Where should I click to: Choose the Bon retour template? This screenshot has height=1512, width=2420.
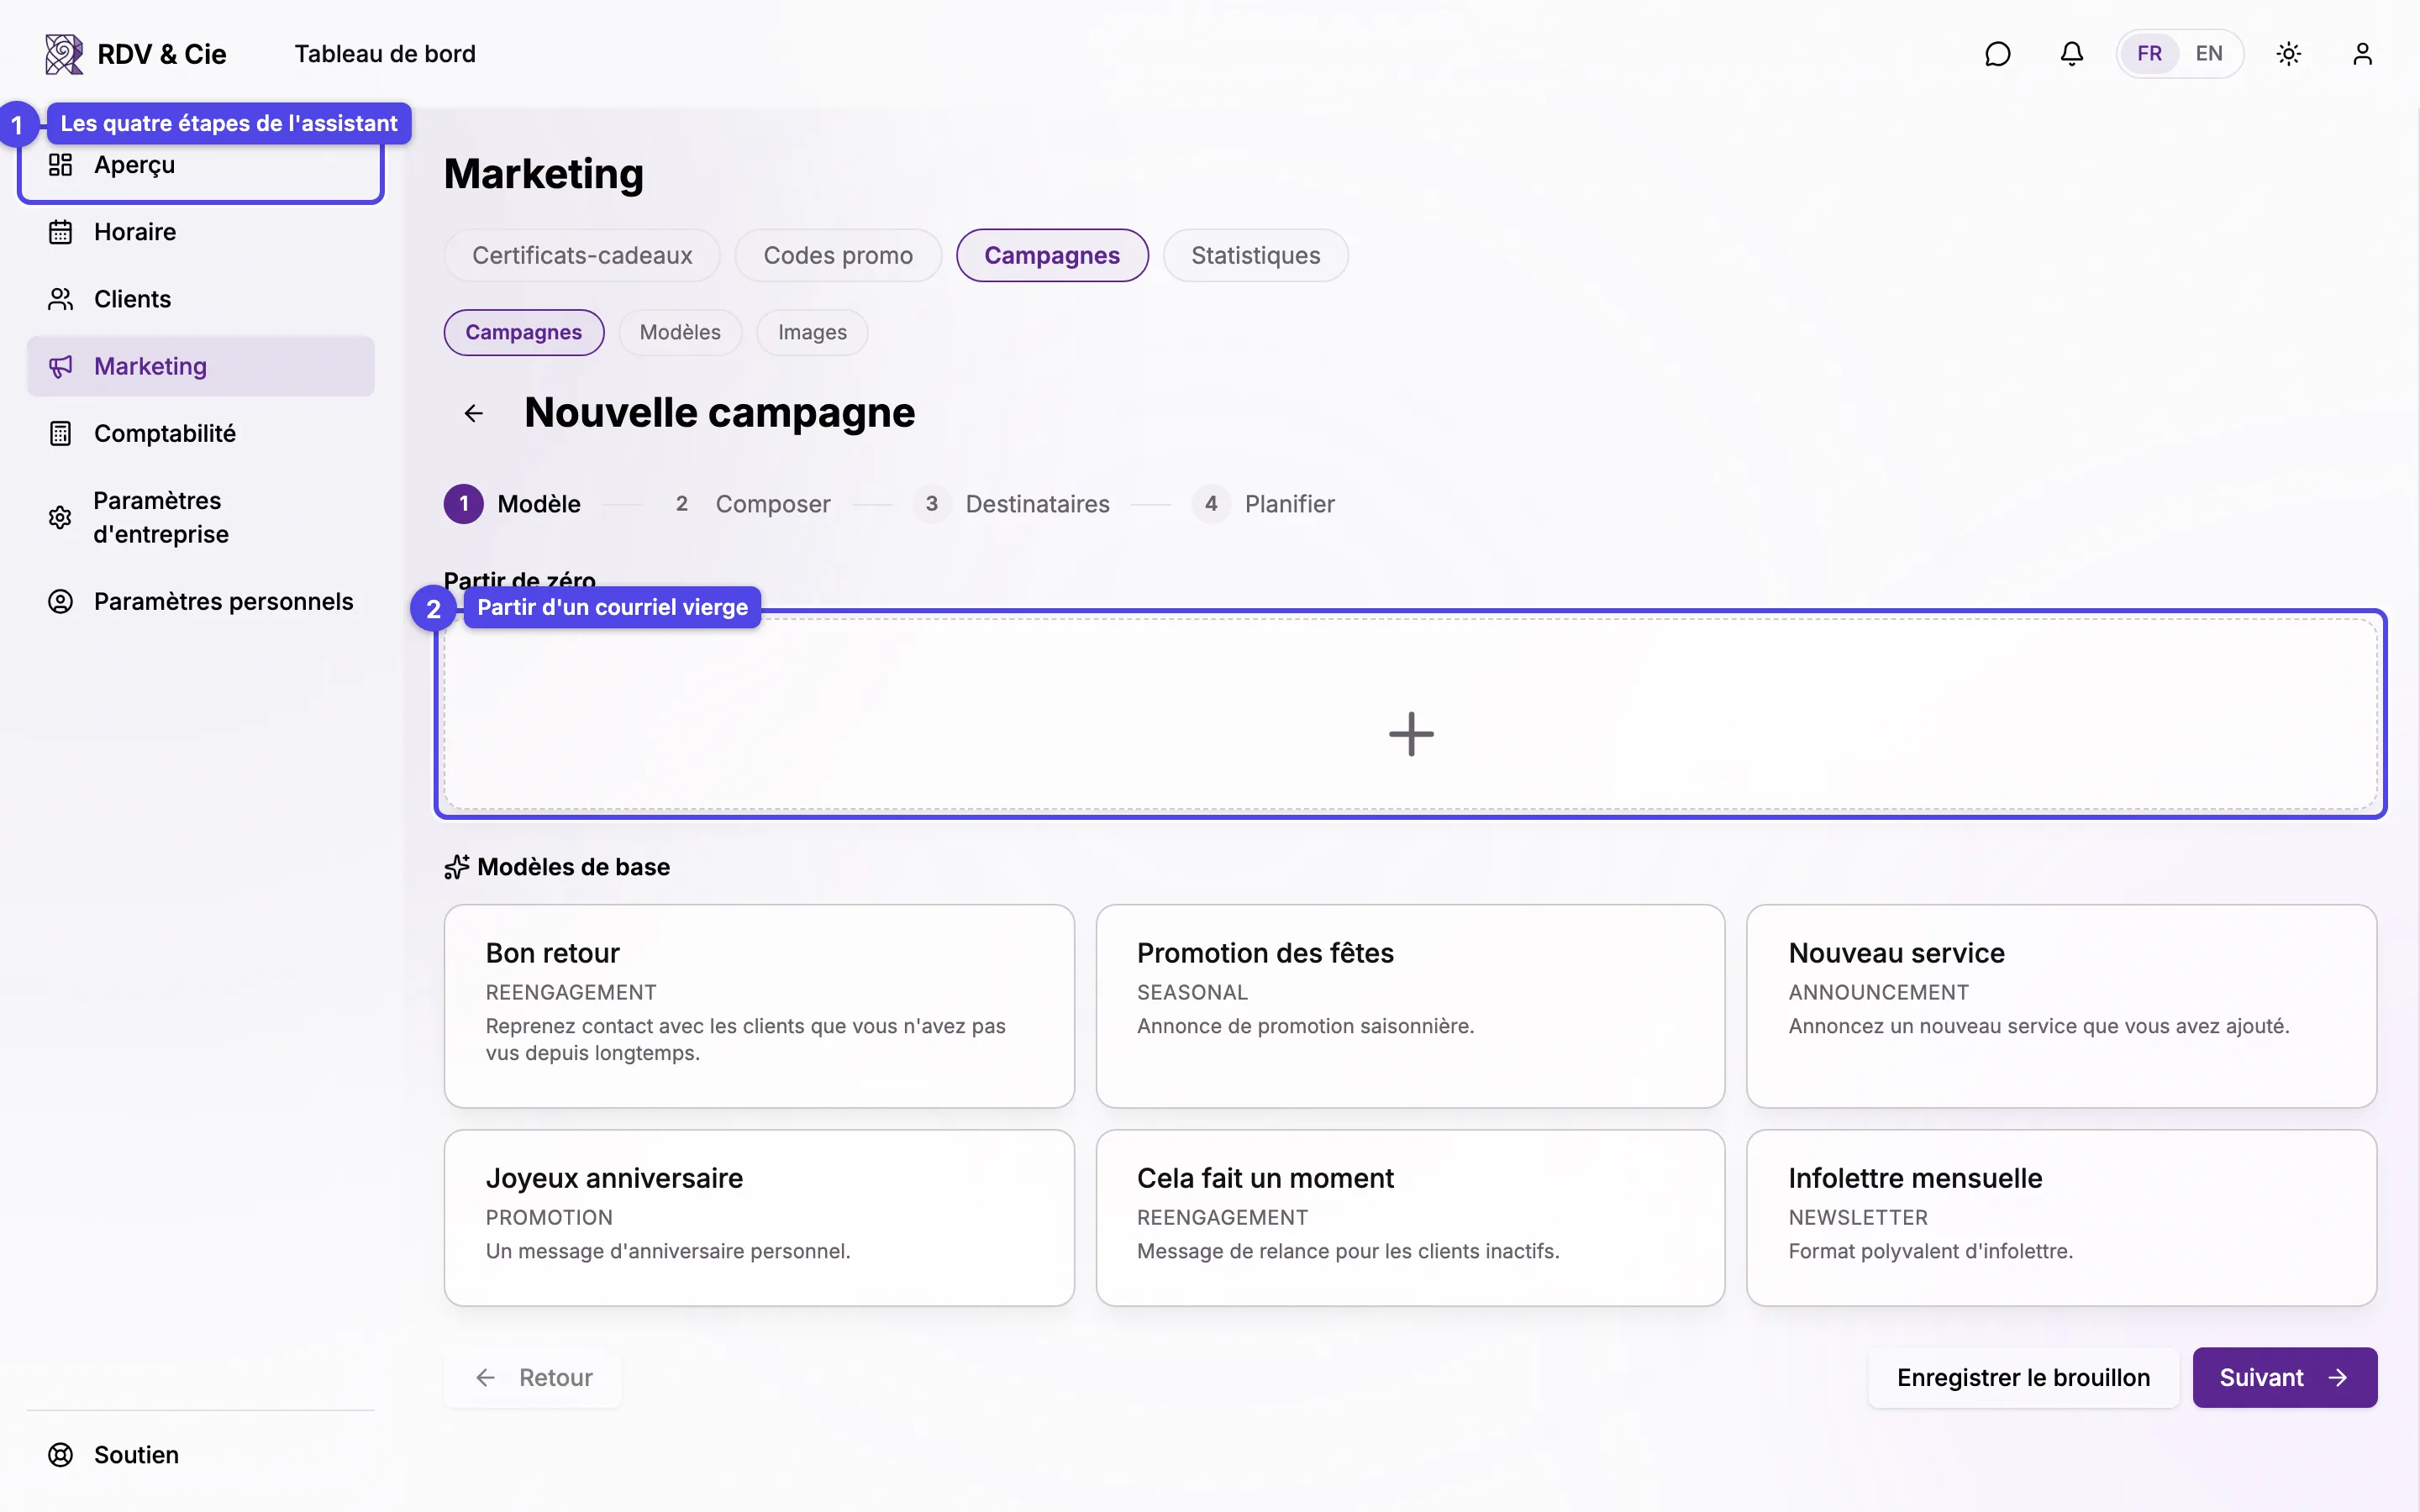tap(759, 1006)
